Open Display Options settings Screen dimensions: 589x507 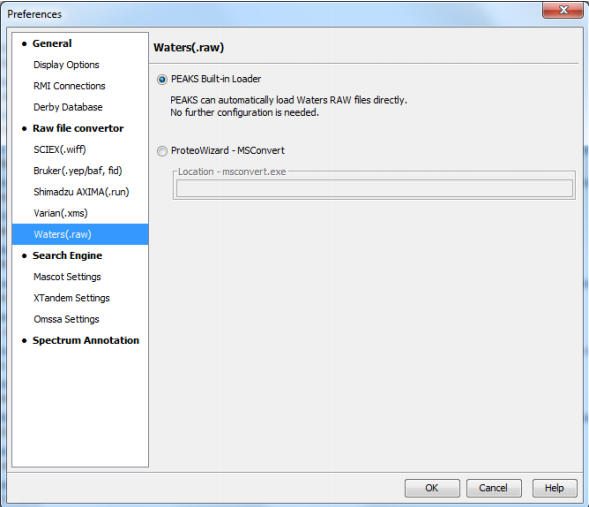pyautogui.click(x=66, y=65)
